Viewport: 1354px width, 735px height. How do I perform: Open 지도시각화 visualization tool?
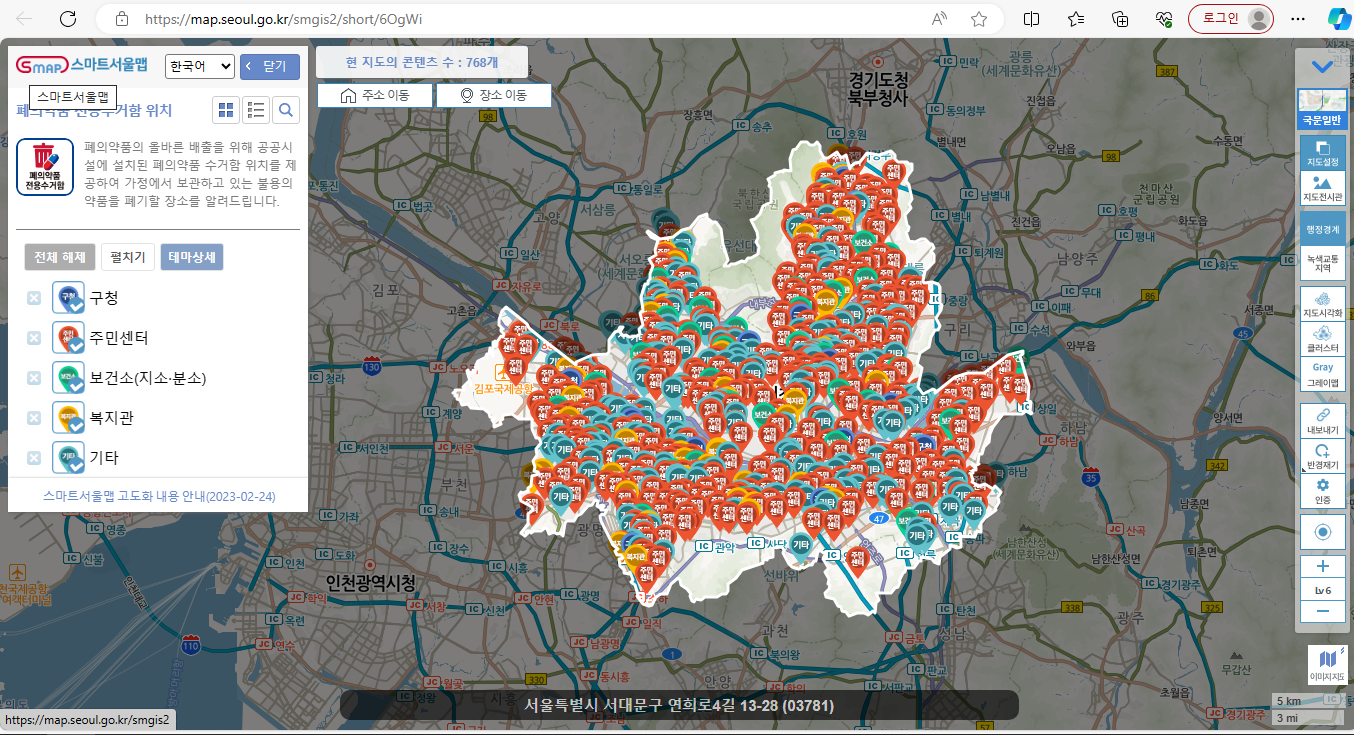click(x=1322, y=304)
